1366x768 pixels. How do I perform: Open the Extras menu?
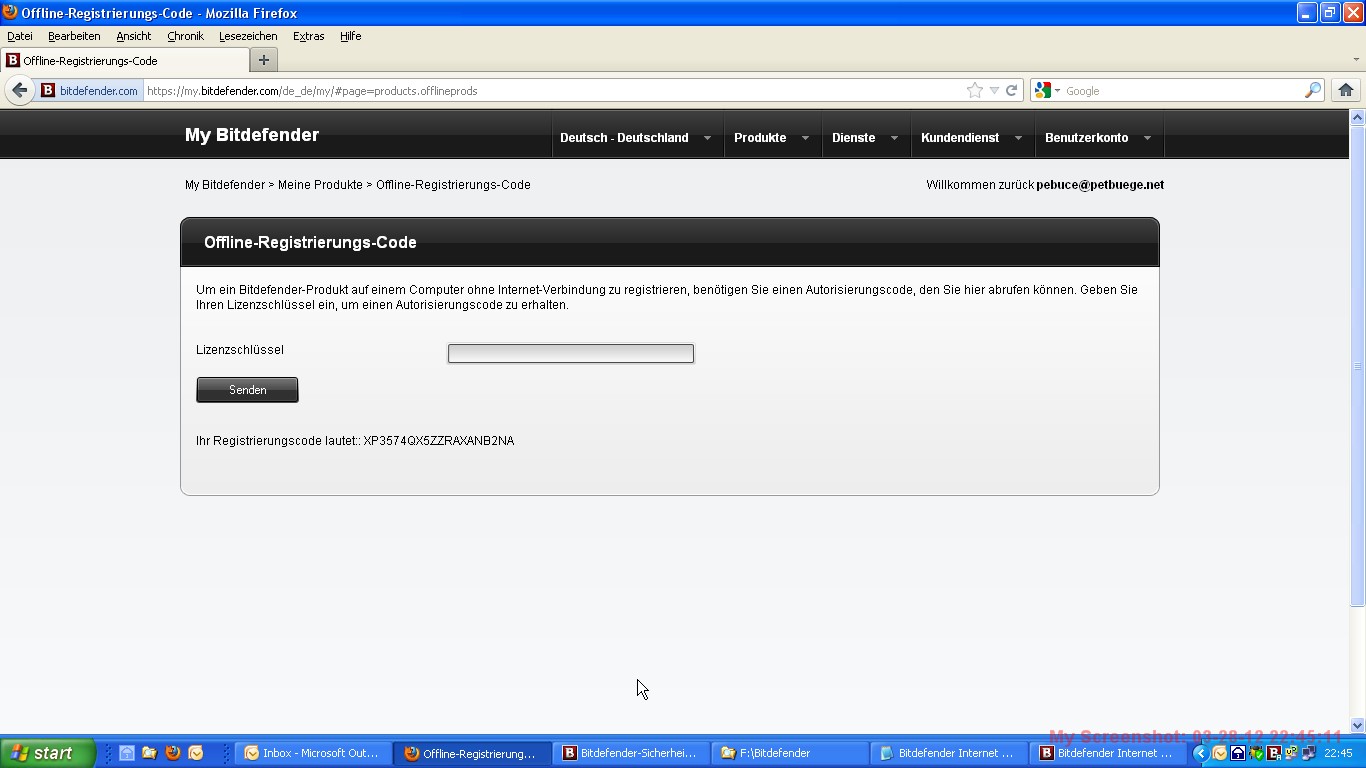[x=308, y=36]
